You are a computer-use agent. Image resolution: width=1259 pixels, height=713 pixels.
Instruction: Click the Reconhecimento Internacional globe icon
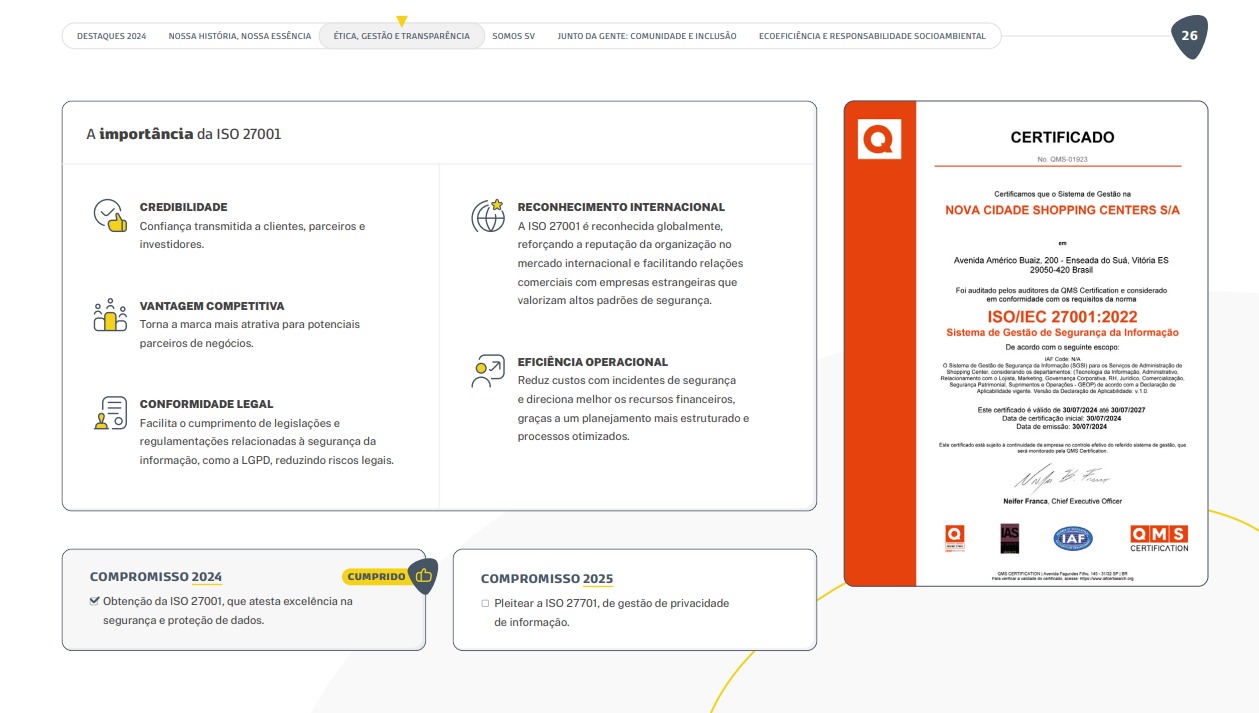pos(488,216)
